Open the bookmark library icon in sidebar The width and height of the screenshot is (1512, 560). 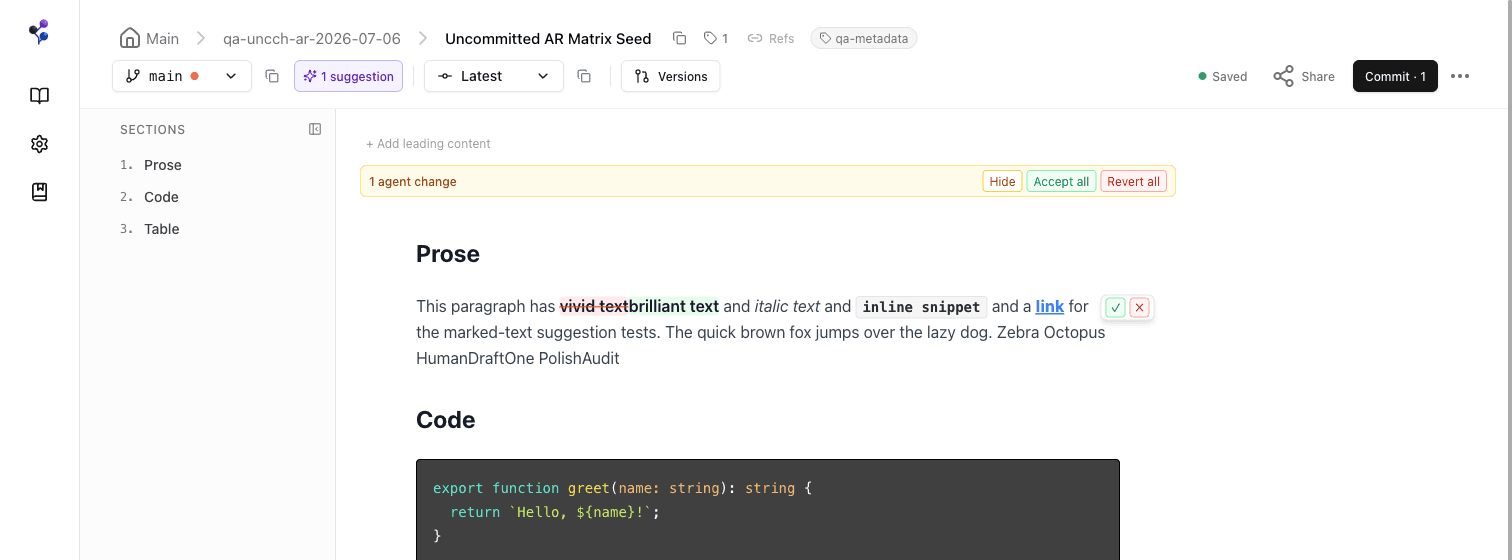coord(39,192)
